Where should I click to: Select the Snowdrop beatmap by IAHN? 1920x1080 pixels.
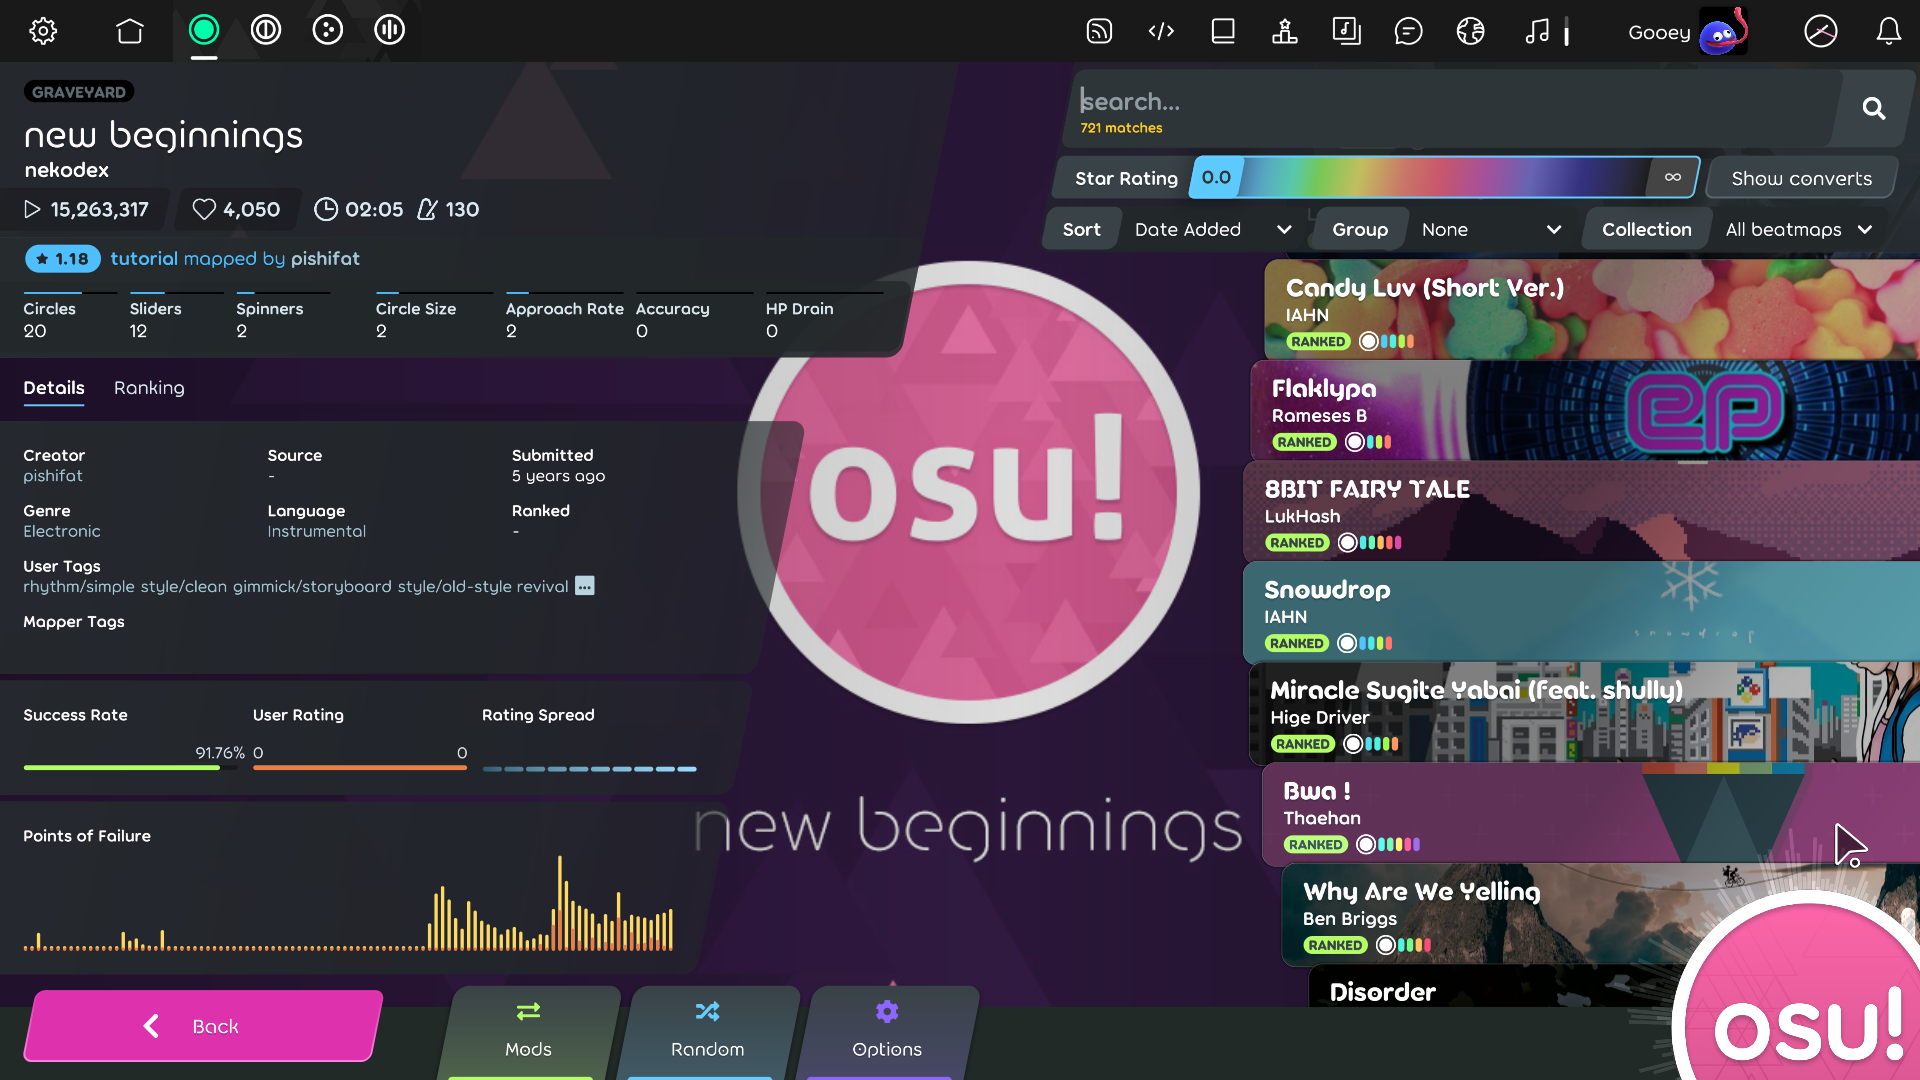pos(1581,612)
